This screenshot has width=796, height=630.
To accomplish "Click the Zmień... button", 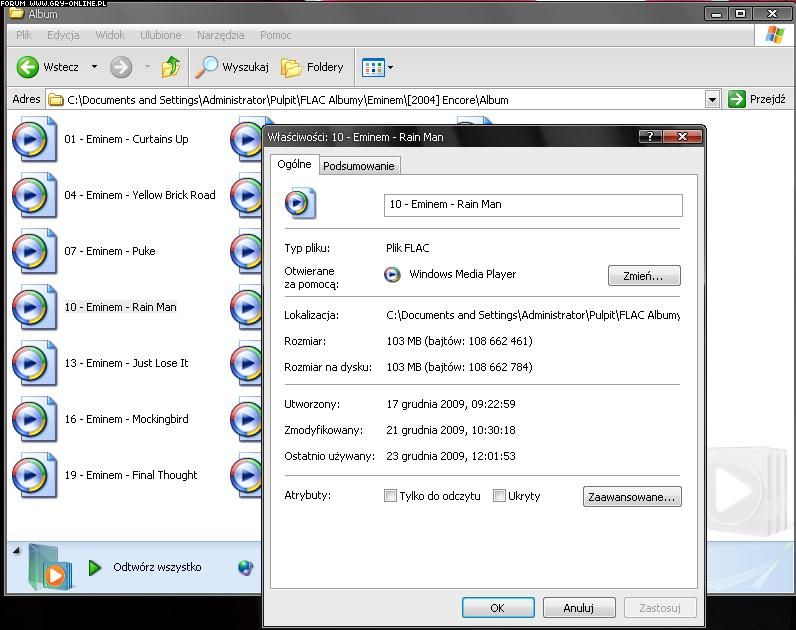I will (644, 275).
